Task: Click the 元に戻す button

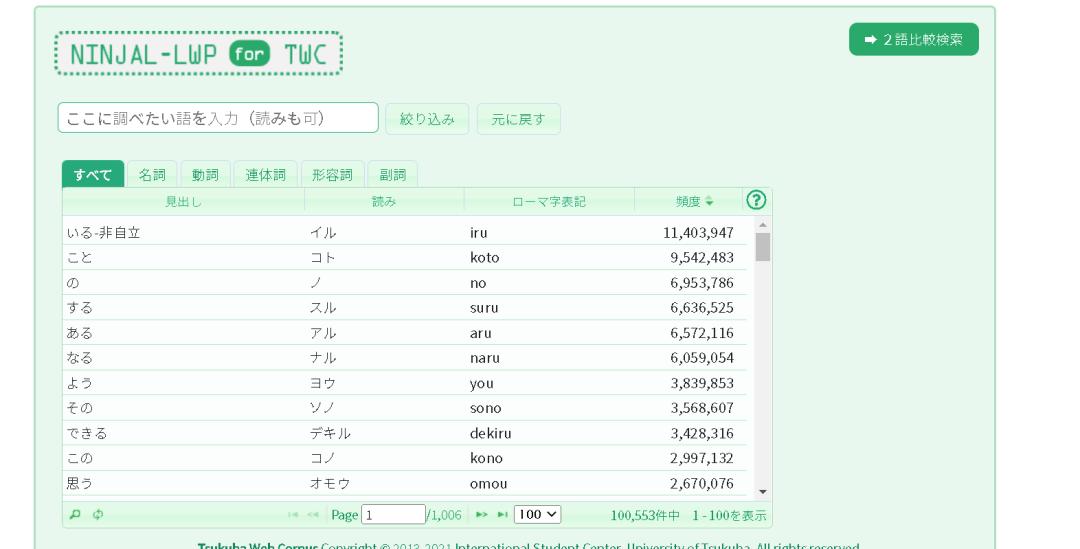Action: [x=518, y=118]
